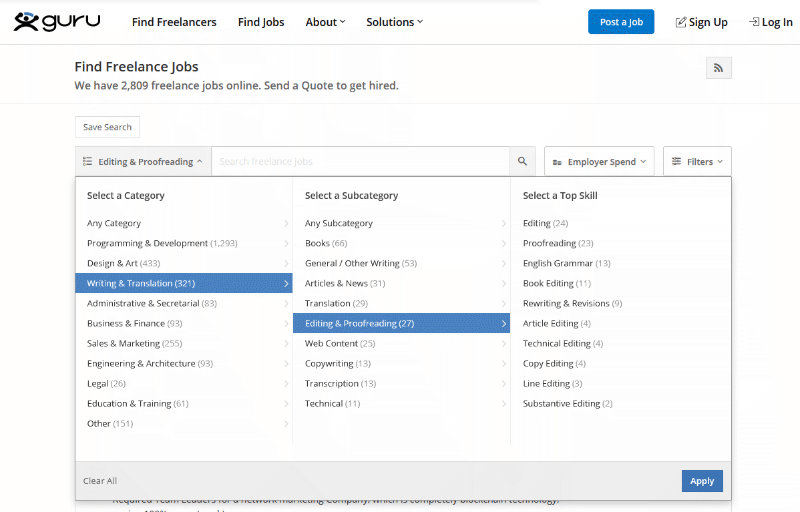Select Transcription subcategory
Image resolution: width=800 pixels, height=512 pixels.
point(402,383)
